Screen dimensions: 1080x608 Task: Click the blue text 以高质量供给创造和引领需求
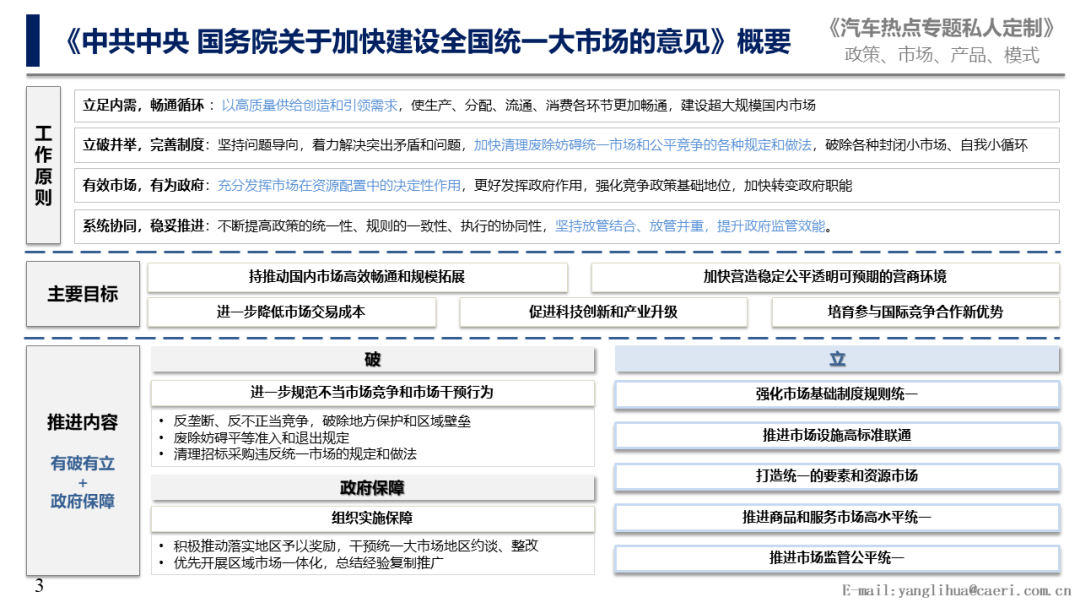(309, 105)
